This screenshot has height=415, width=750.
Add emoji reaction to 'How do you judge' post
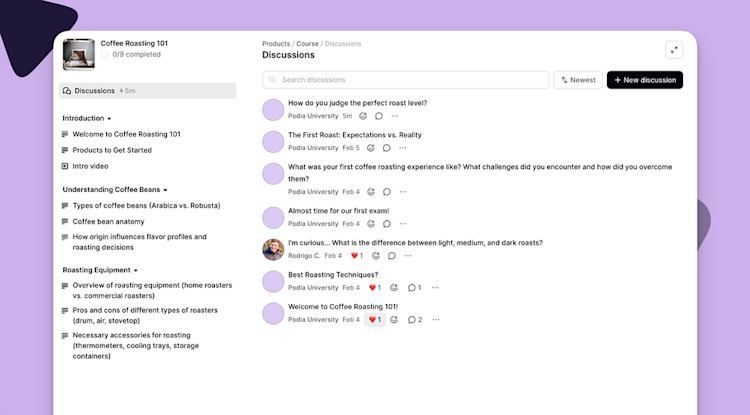(x=363, y=116)
